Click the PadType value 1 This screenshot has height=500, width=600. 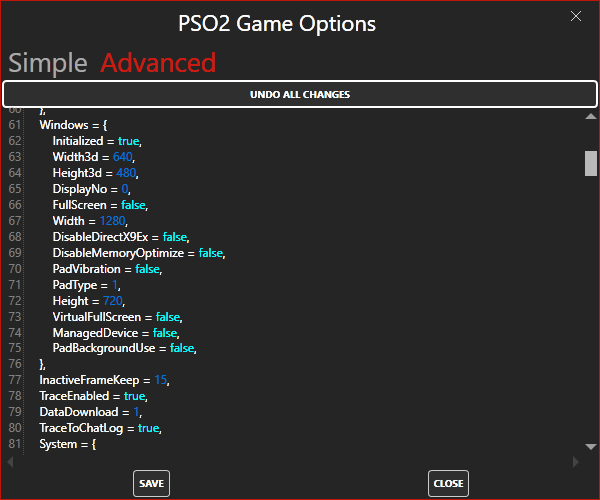[115, 285]
